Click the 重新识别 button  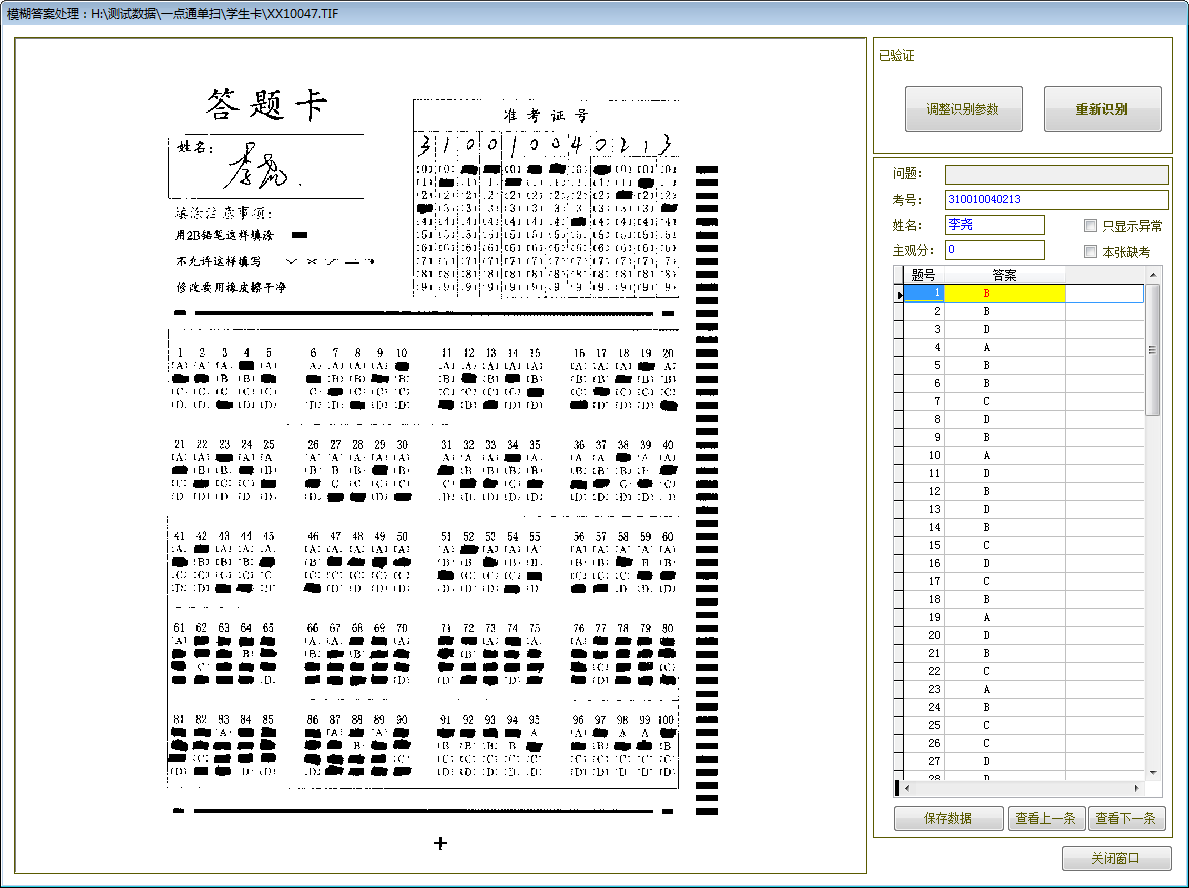1102,108
